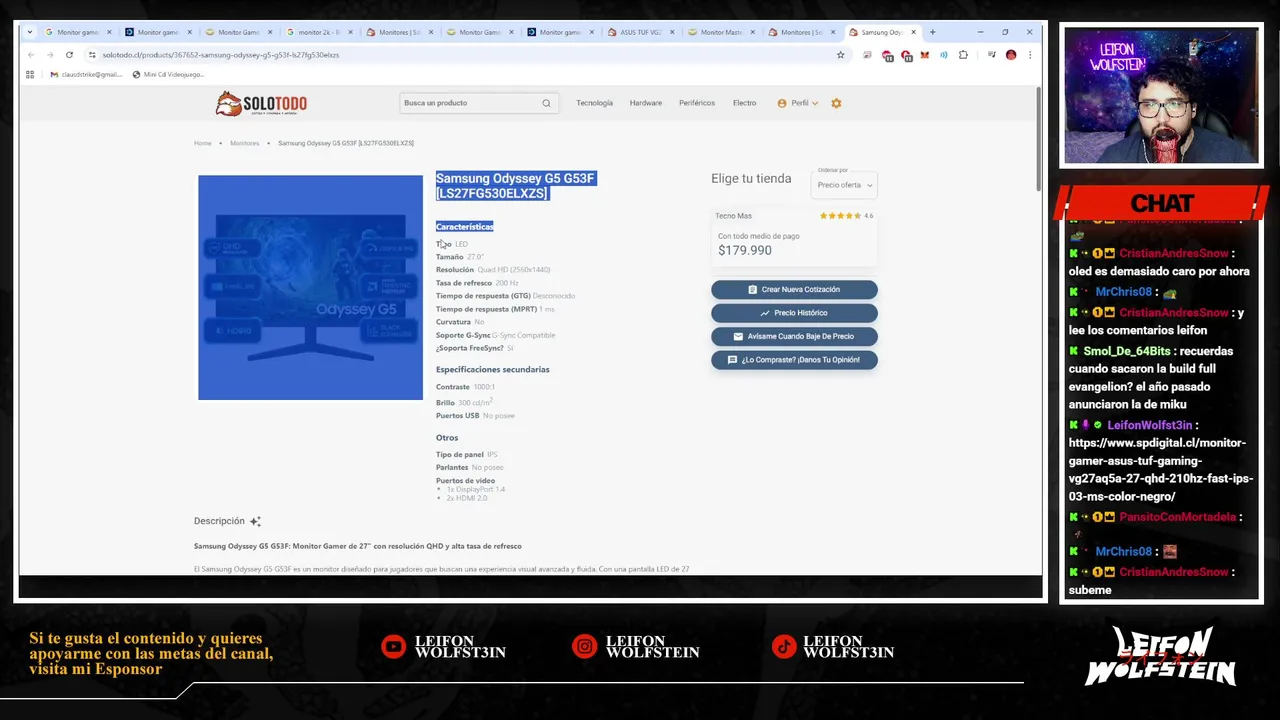The height and width of the screenshot is (720, 1280).
Task: Click the browser page vertical scrollbar
Action: [x=1038, y=140]
